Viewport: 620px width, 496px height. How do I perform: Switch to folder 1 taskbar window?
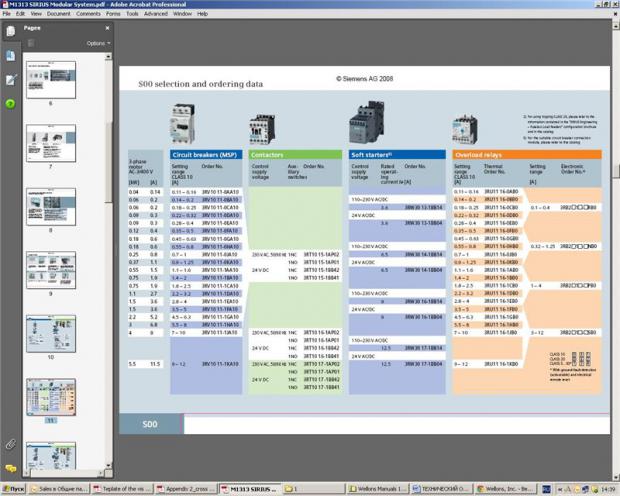(x=313, y=489)
